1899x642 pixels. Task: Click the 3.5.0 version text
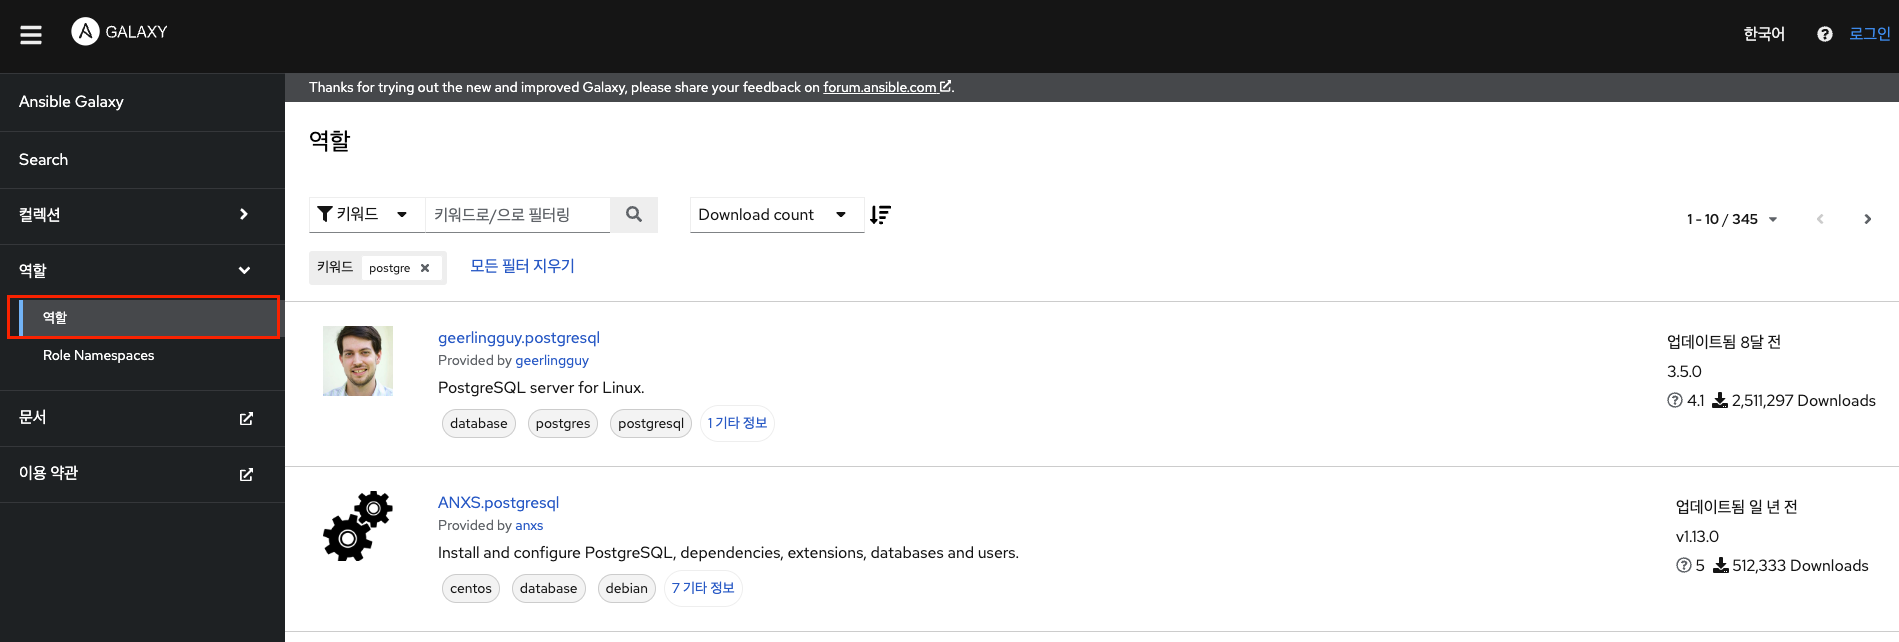pos(1684,371)
